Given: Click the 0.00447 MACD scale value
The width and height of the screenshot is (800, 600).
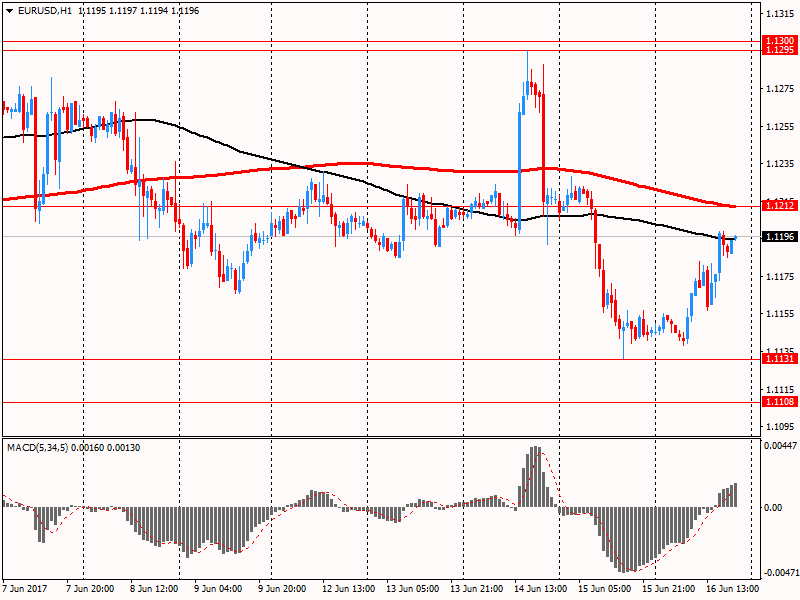Looking at the screenshot, I should (x=780, y=446).
